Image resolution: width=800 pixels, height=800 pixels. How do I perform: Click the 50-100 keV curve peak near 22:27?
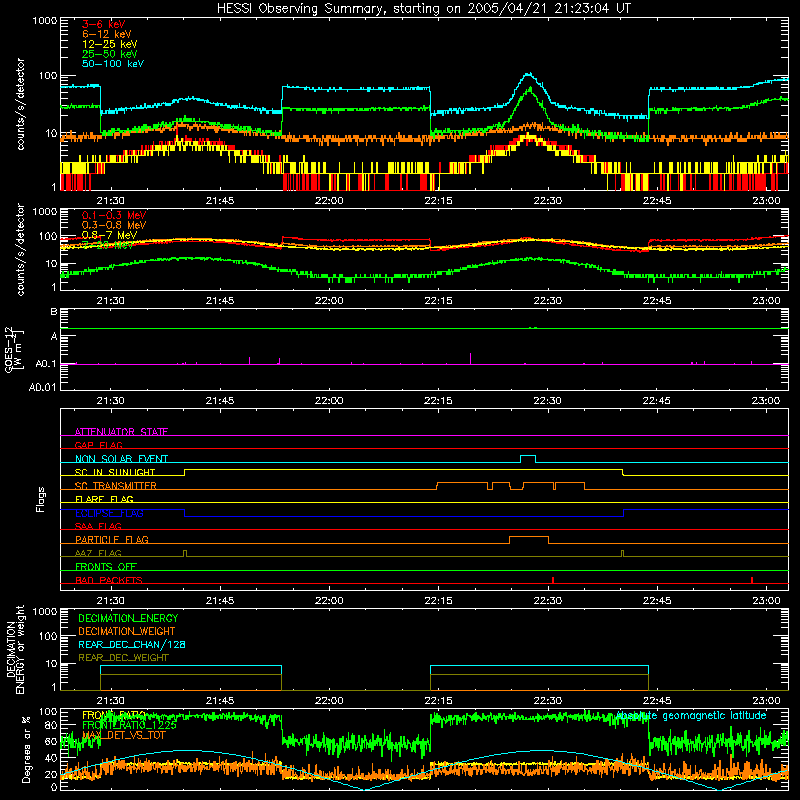[529, 74]
